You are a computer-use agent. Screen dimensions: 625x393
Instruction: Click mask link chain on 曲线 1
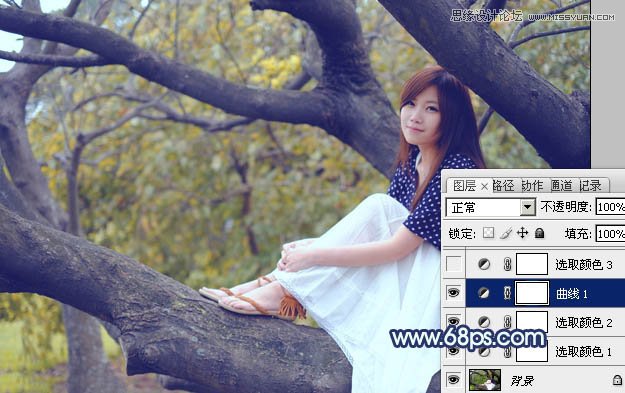tap(507, 293)
